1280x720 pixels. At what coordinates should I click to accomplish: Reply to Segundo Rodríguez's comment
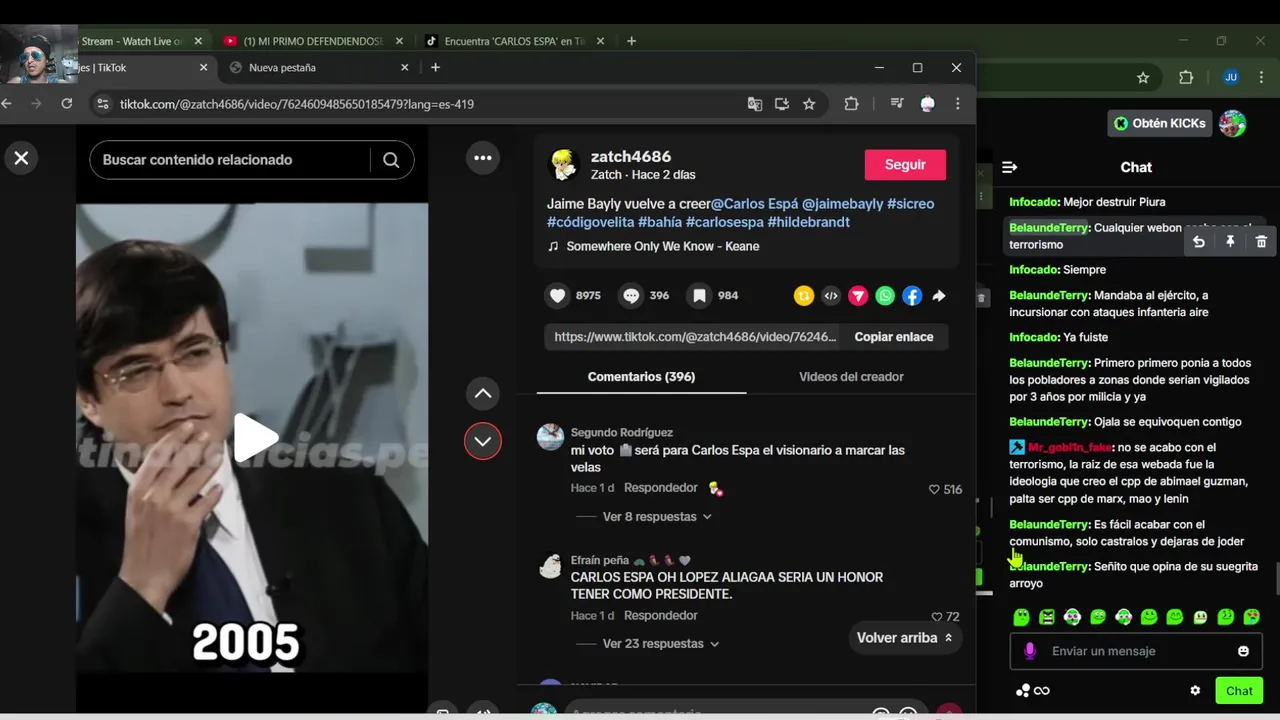click(661, 488)
